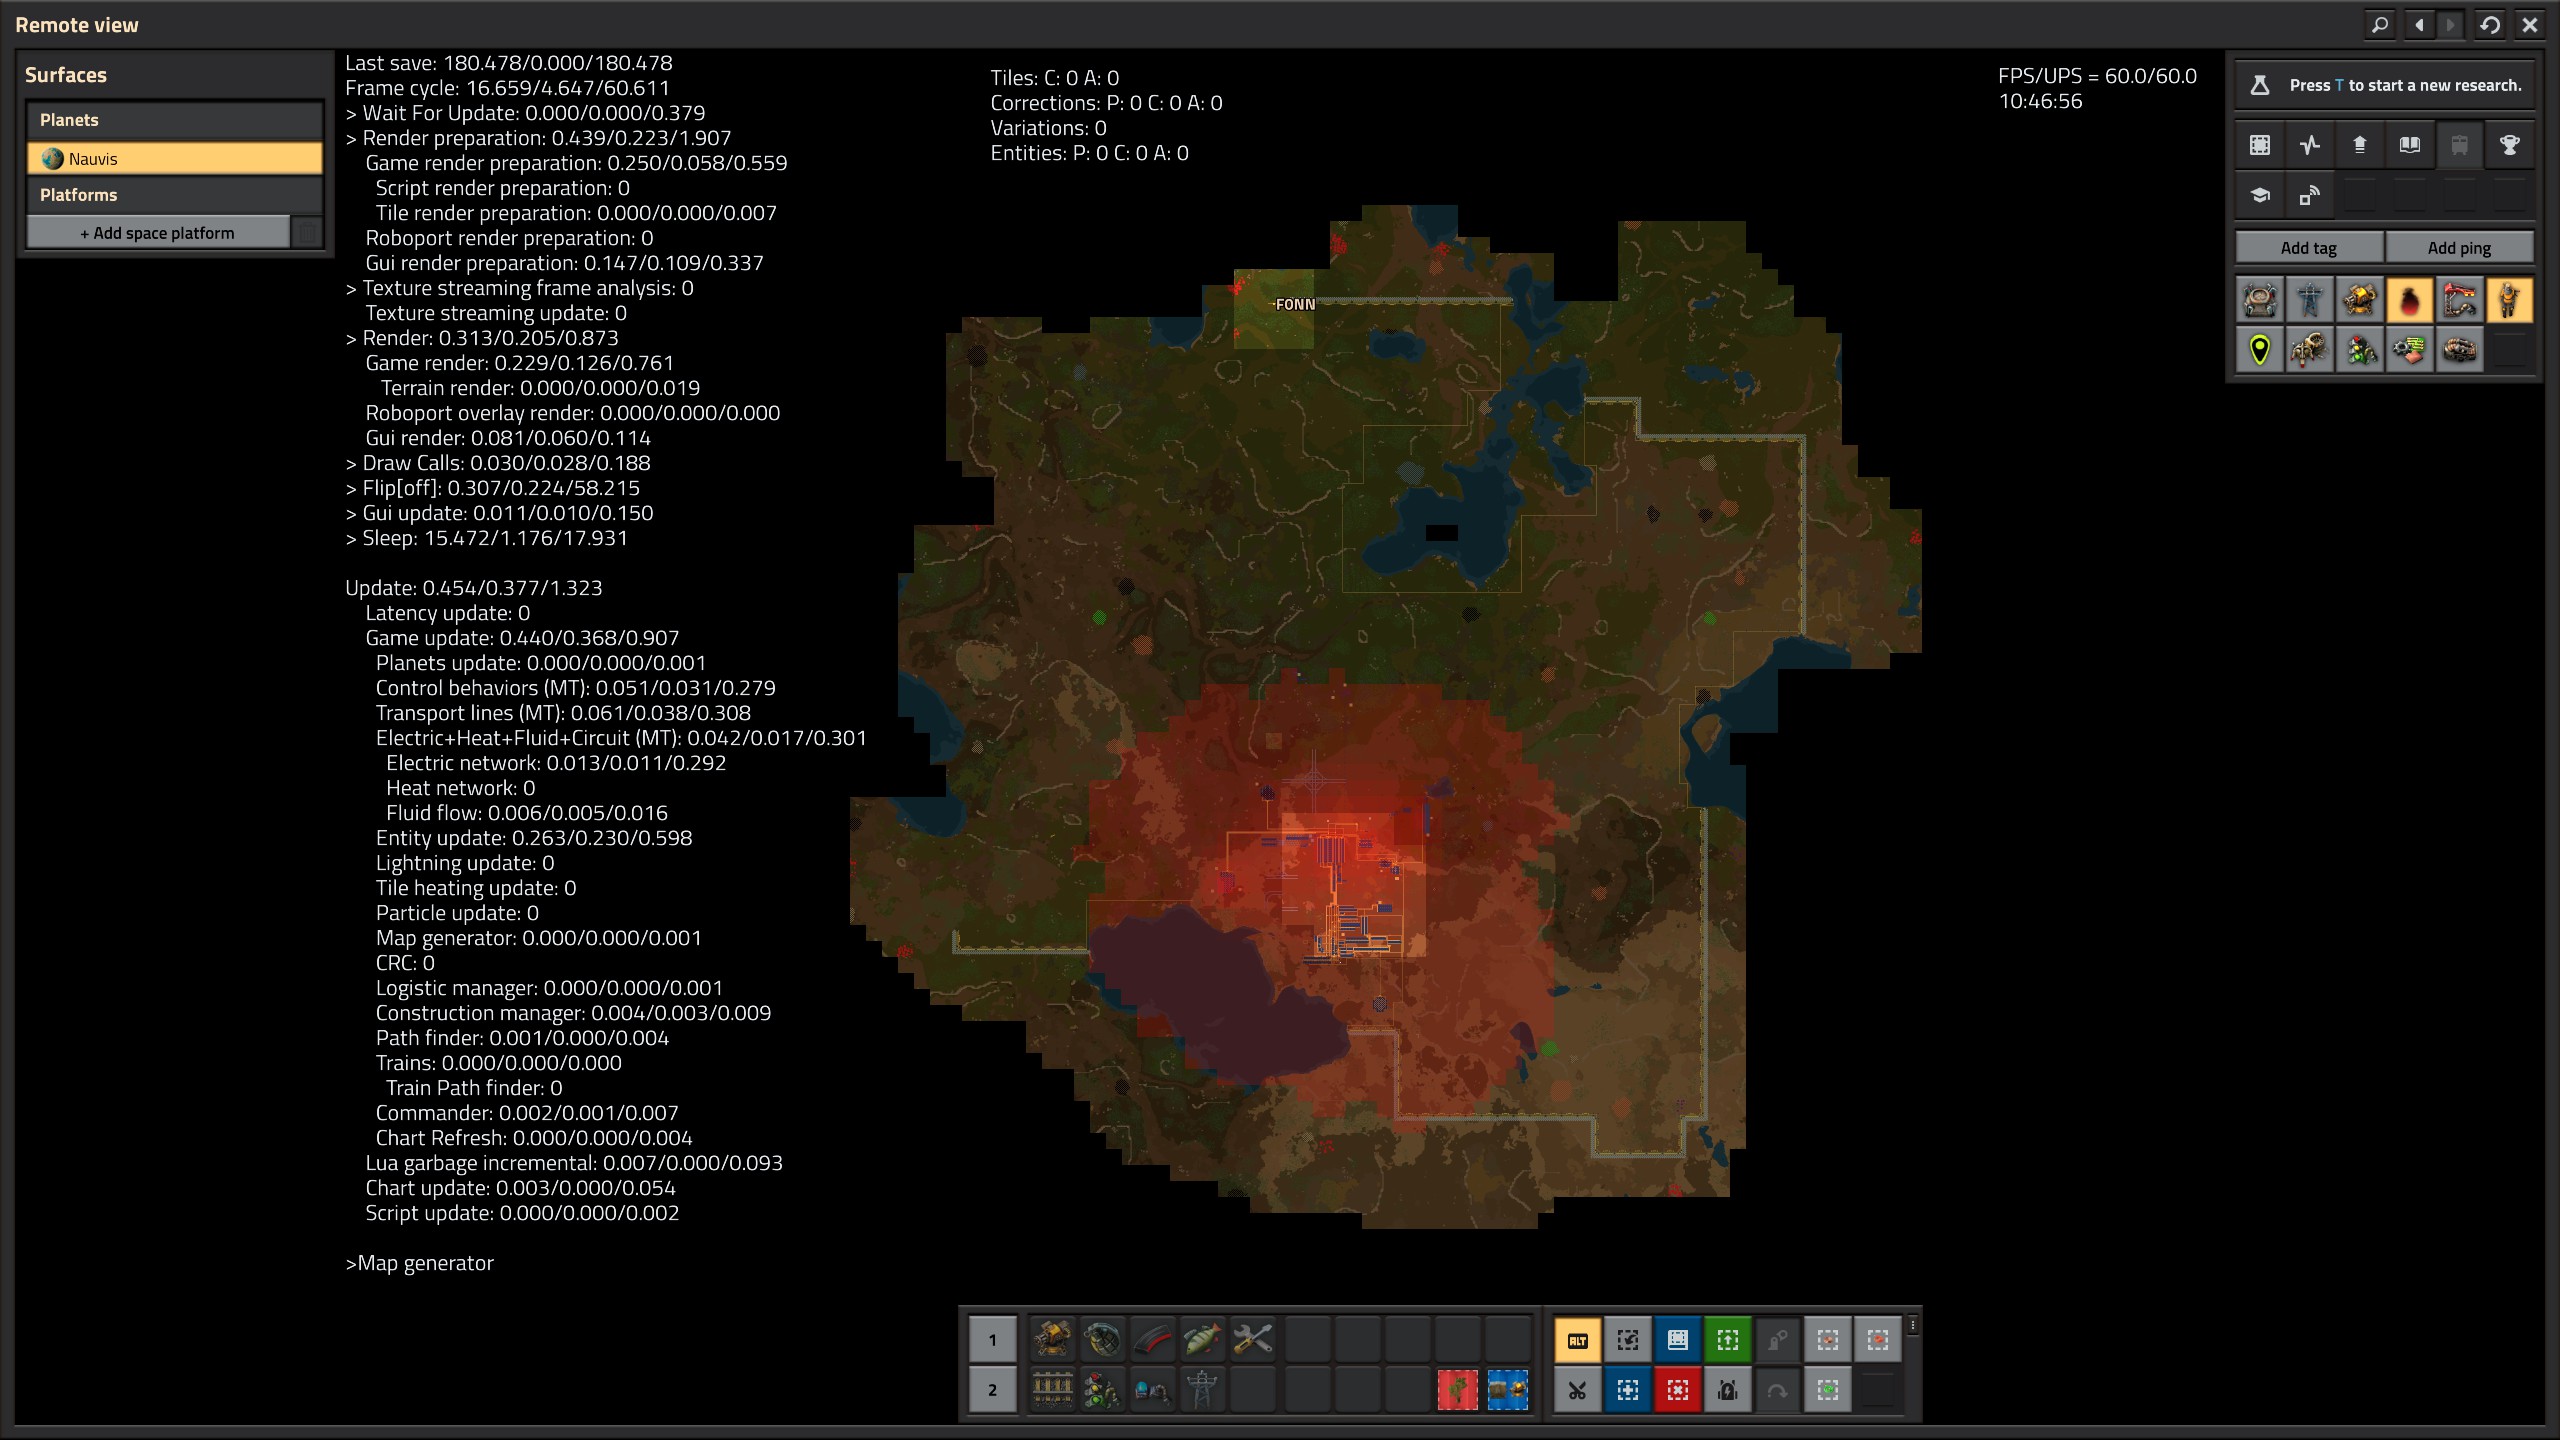Screen dimensions: 2560x1440
Task: Select blue upgrade planner in quickbar
Action: coord(1507,1388)
